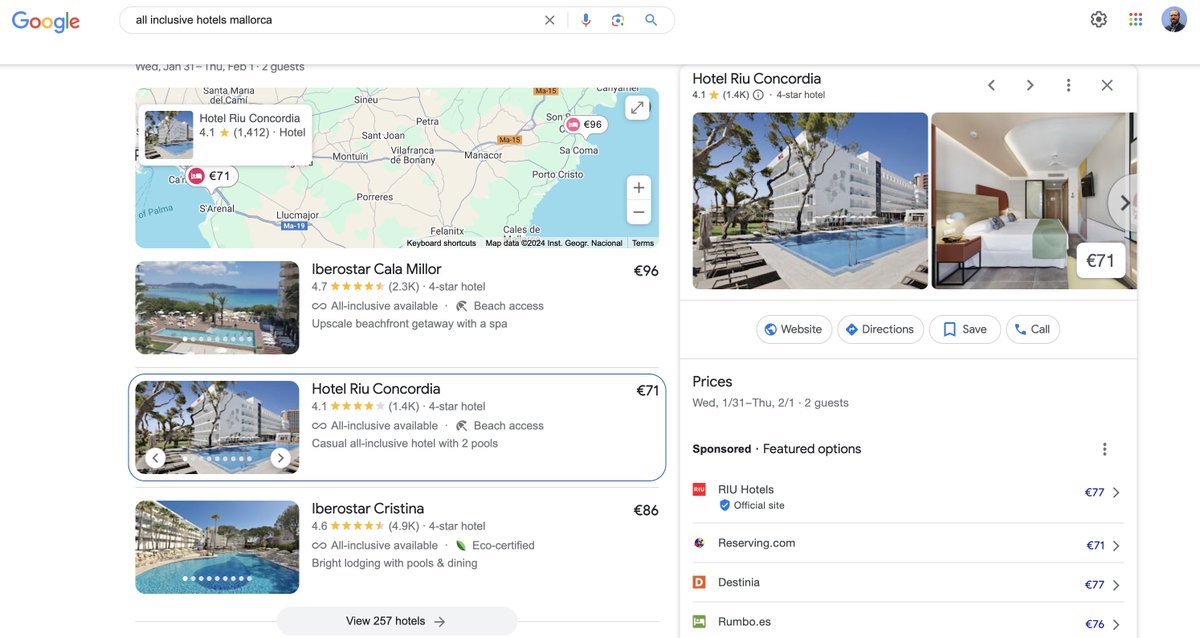Click Iberostar Cala Millor thumbnail photo
The height and width of the screenshot is (638, 1200).
217,308
